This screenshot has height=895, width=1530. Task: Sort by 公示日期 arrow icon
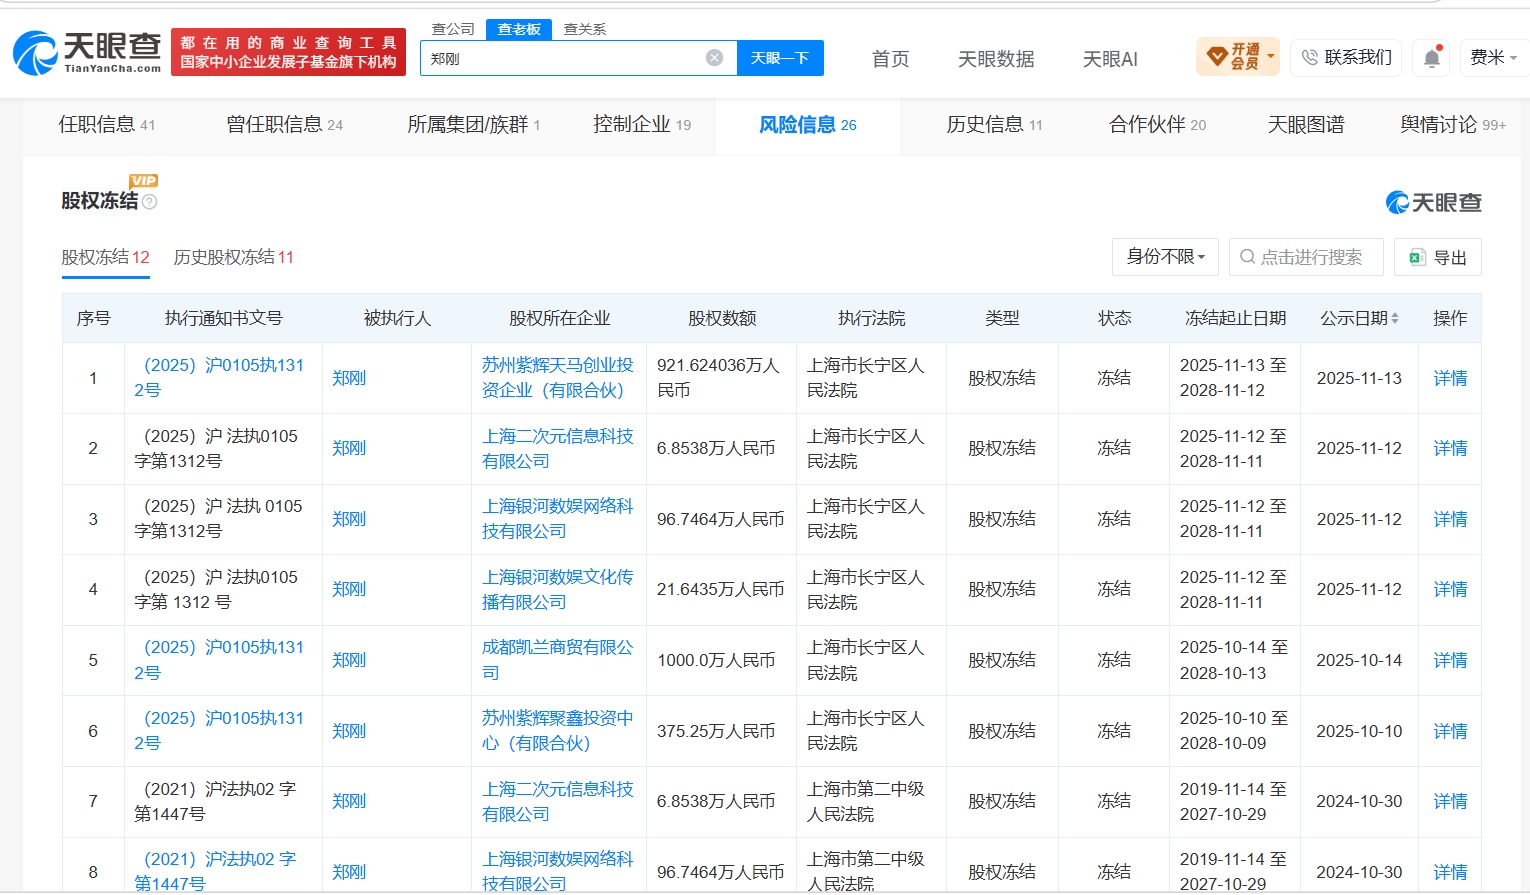point(1395,319)
